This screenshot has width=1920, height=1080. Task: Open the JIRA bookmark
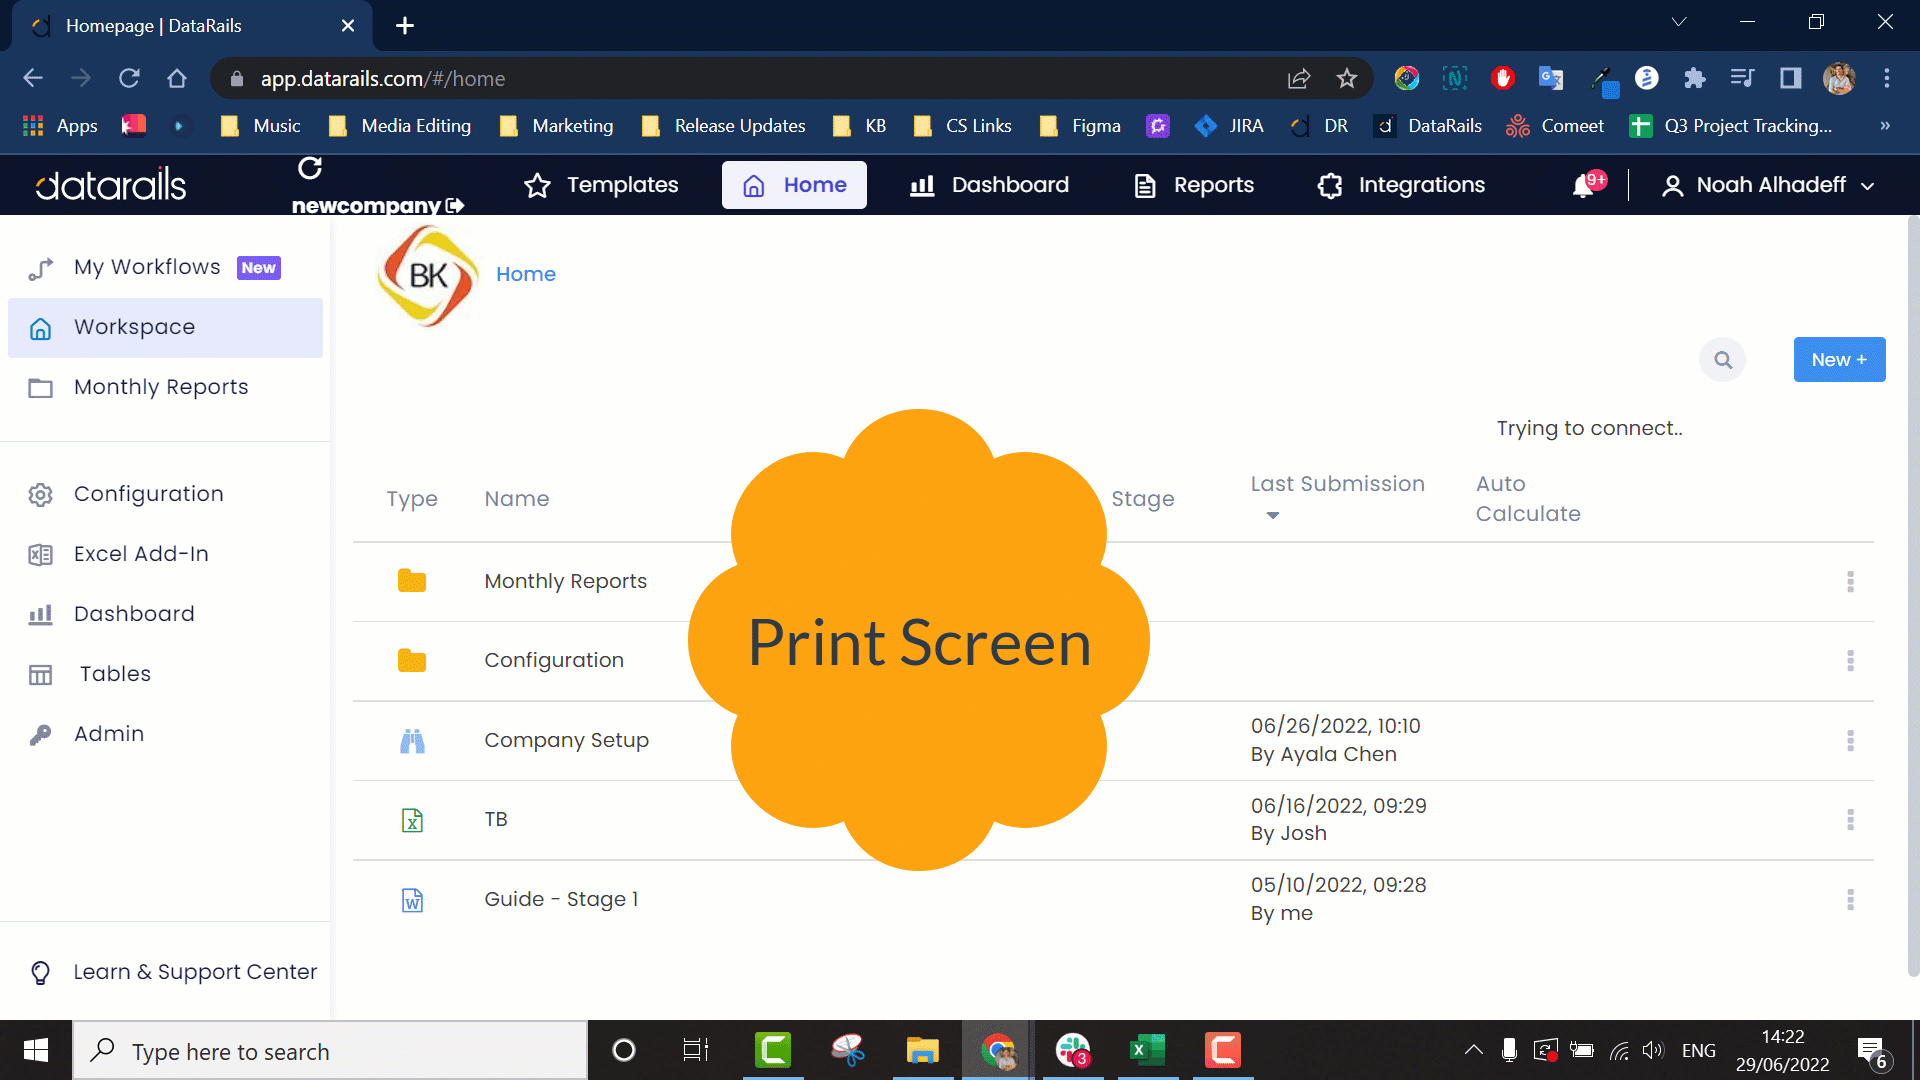tap(1229, 126)
